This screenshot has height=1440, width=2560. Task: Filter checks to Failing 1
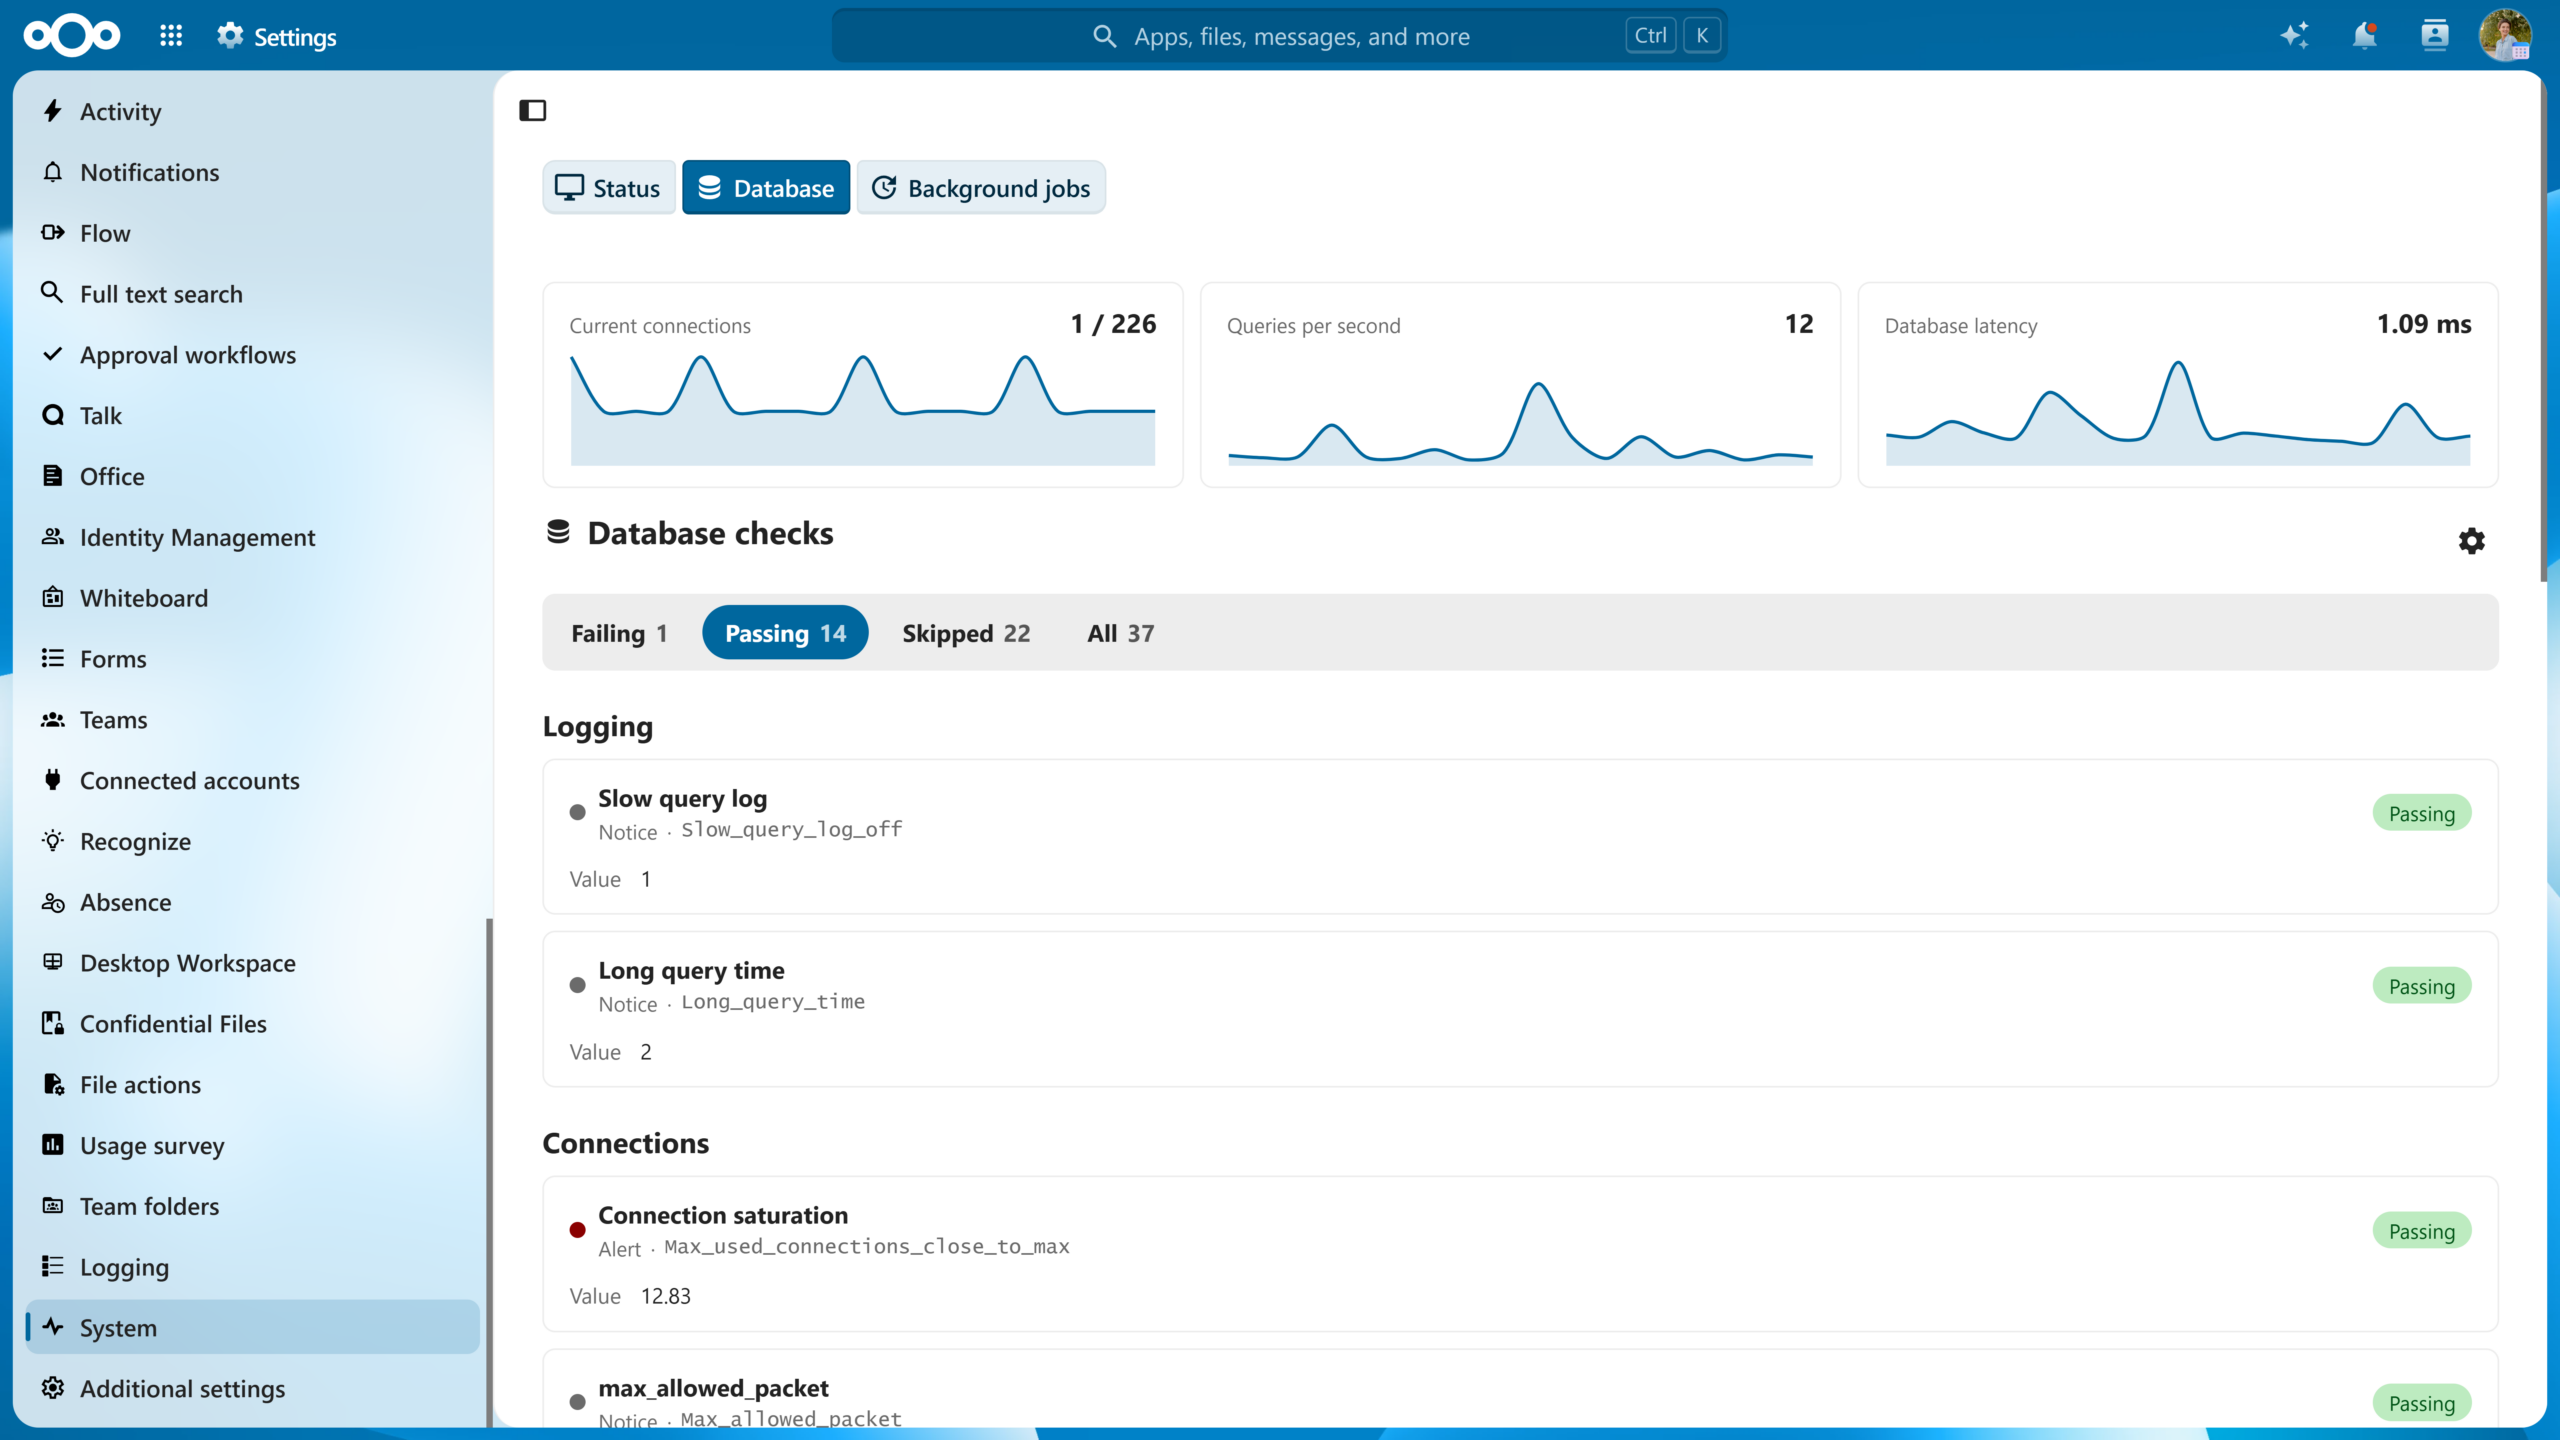click(619, 633)
